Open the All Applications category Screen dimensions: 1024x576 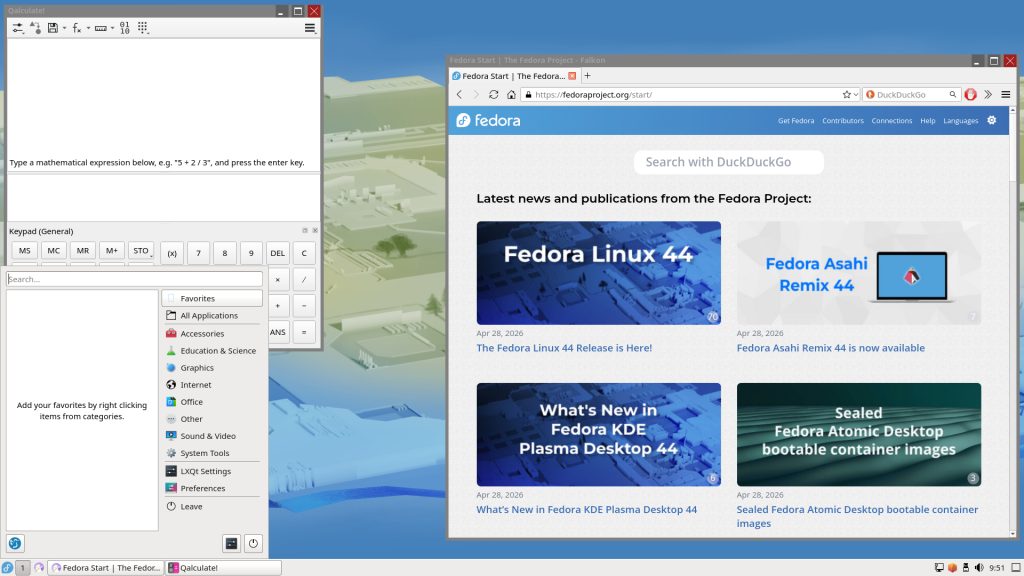coord(212,315)
